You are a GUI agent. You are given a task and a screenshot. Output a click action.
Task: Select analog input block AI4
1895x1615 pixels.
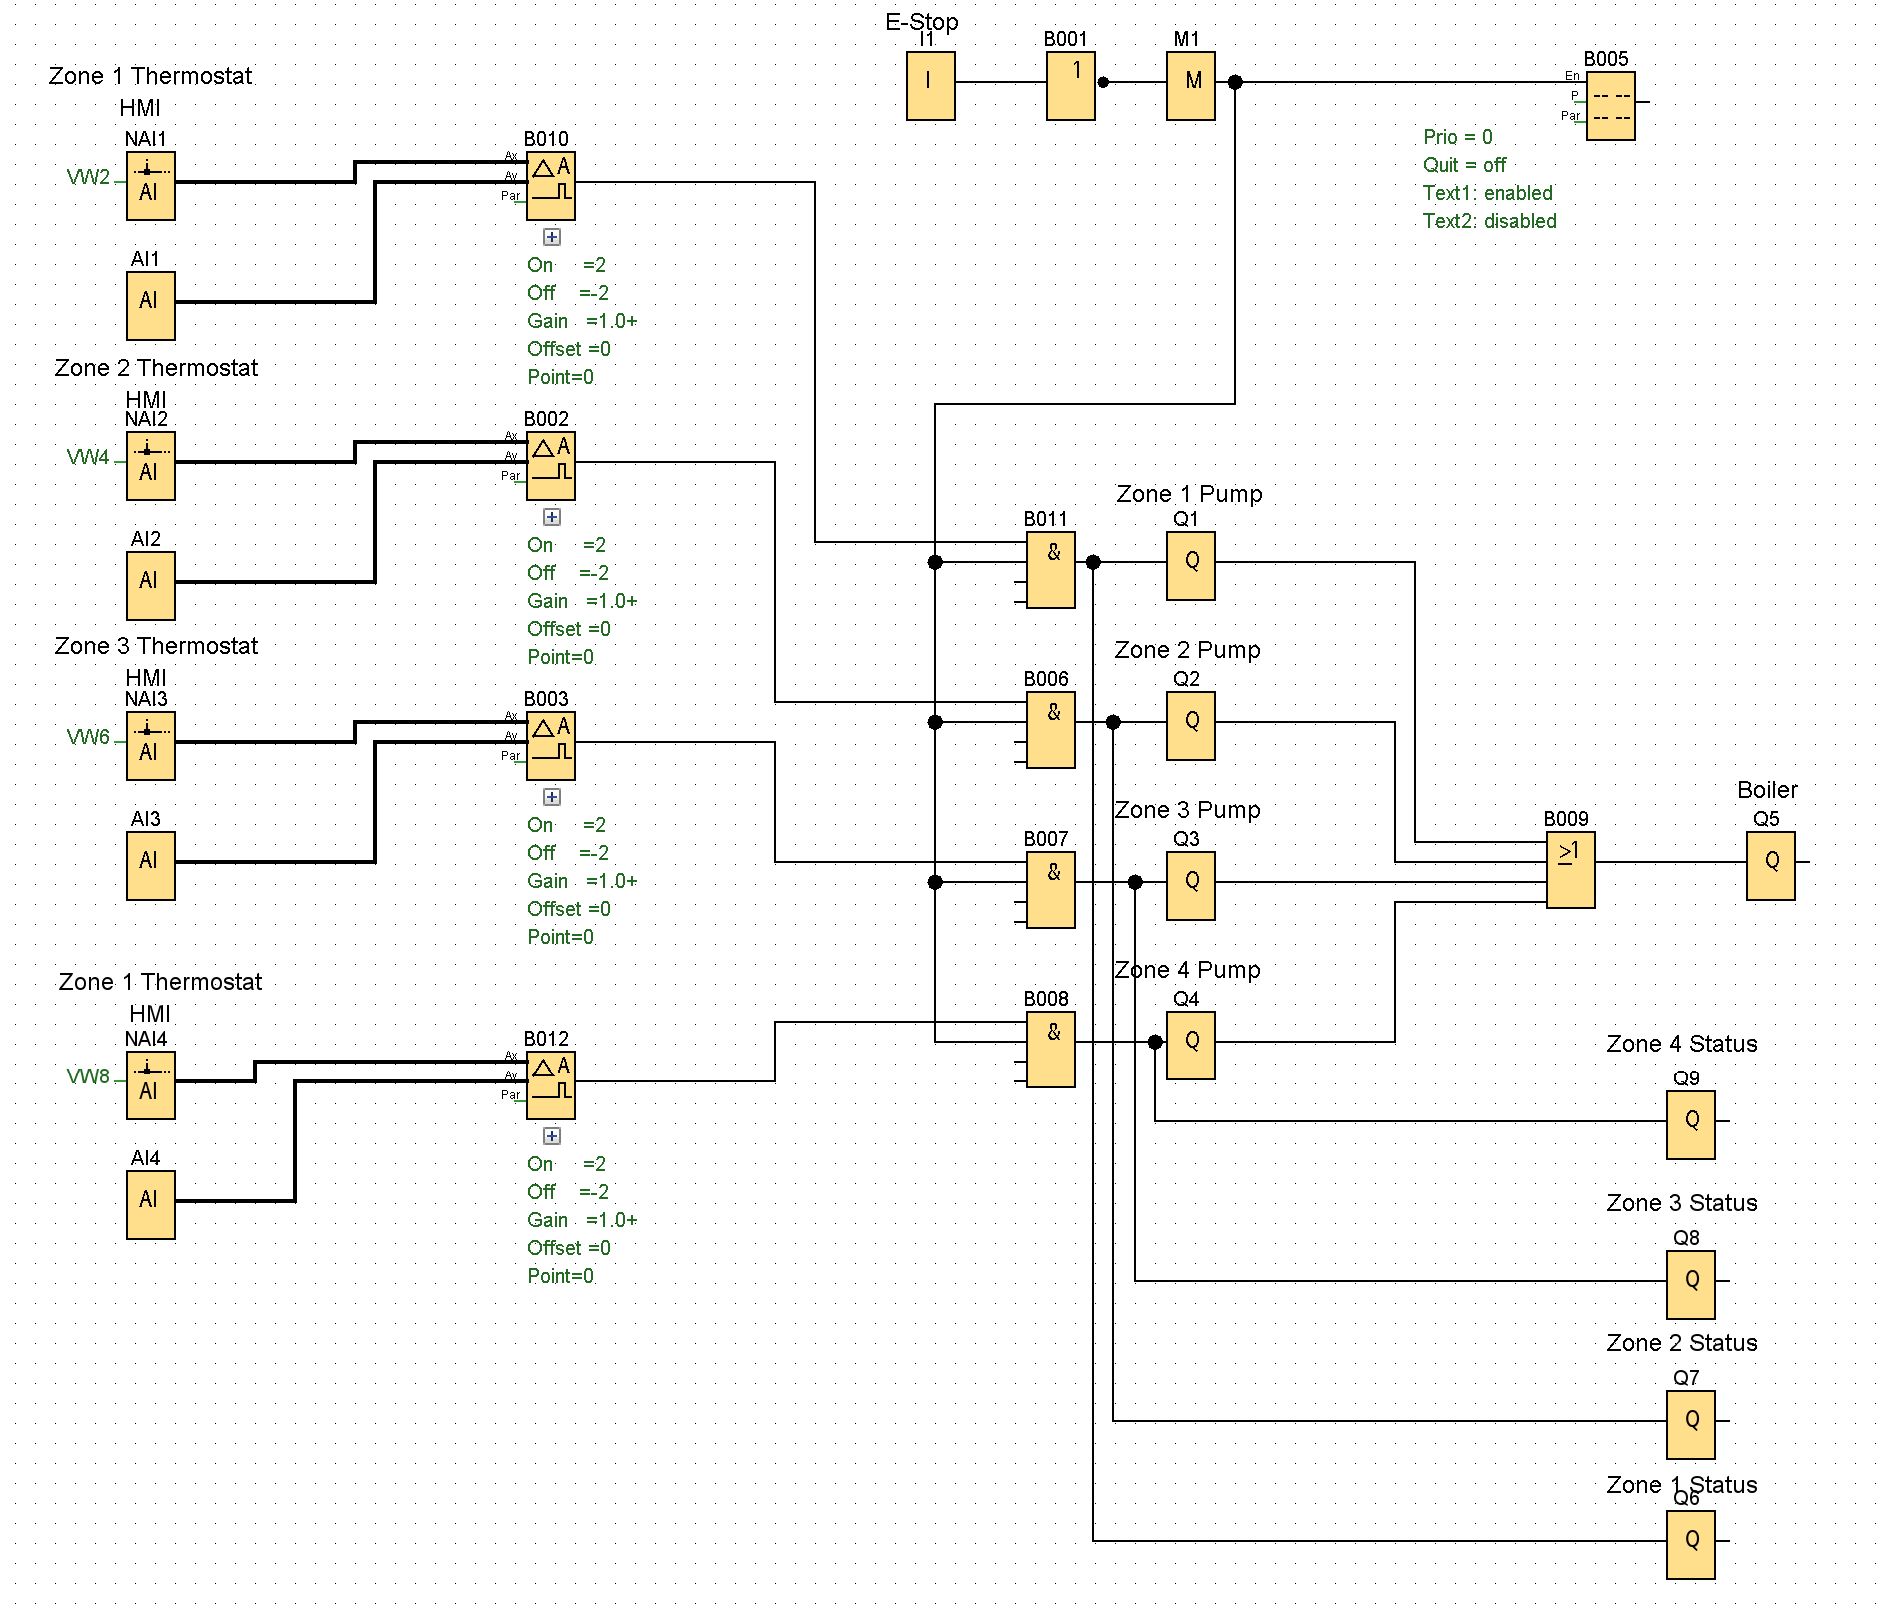149,1203
